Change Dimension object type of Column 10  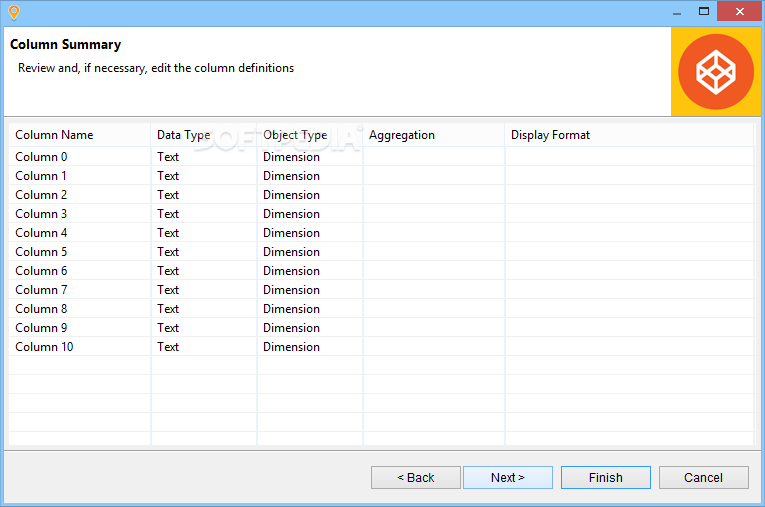(310, 347)
